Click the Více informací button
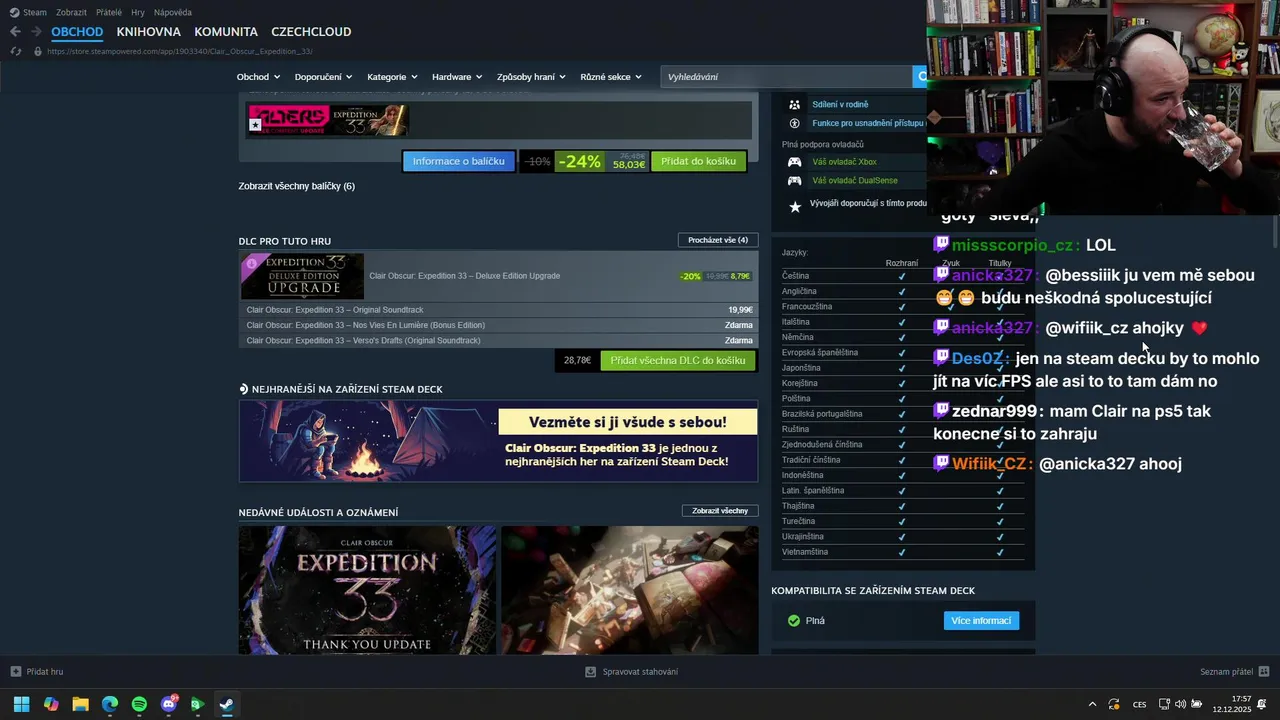1280x720 pixels. (x=981, y=621)
